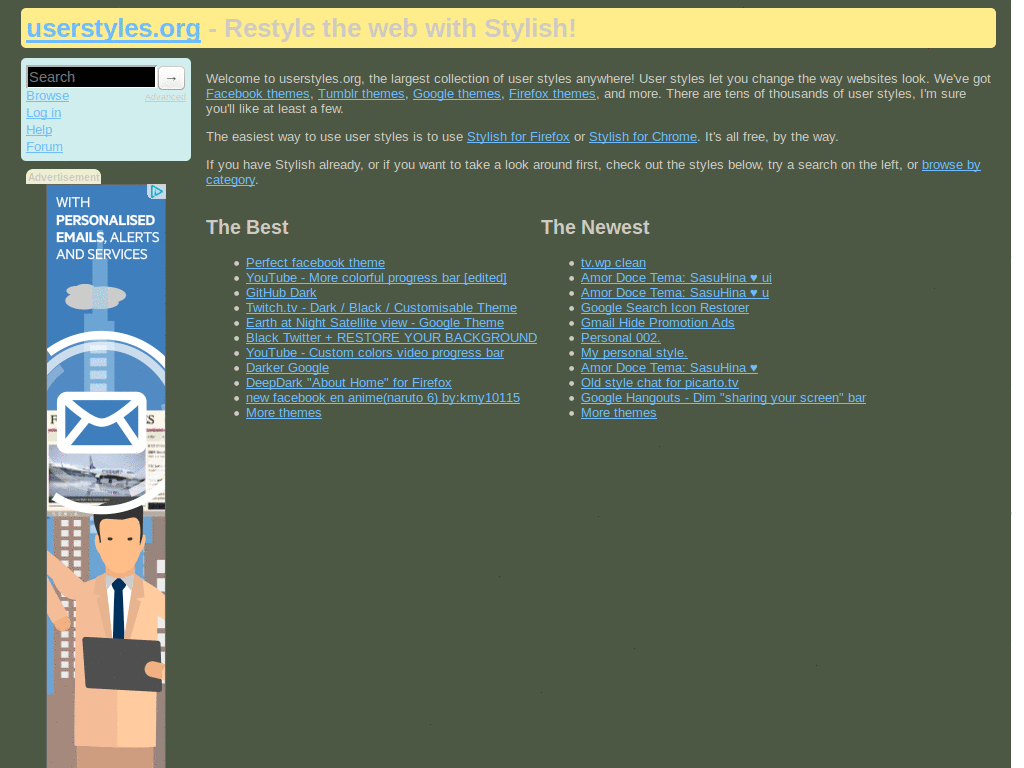Click the personalised emails advertisement banner
This screenshot has width=1024, height=768.
tap(106, 476)
